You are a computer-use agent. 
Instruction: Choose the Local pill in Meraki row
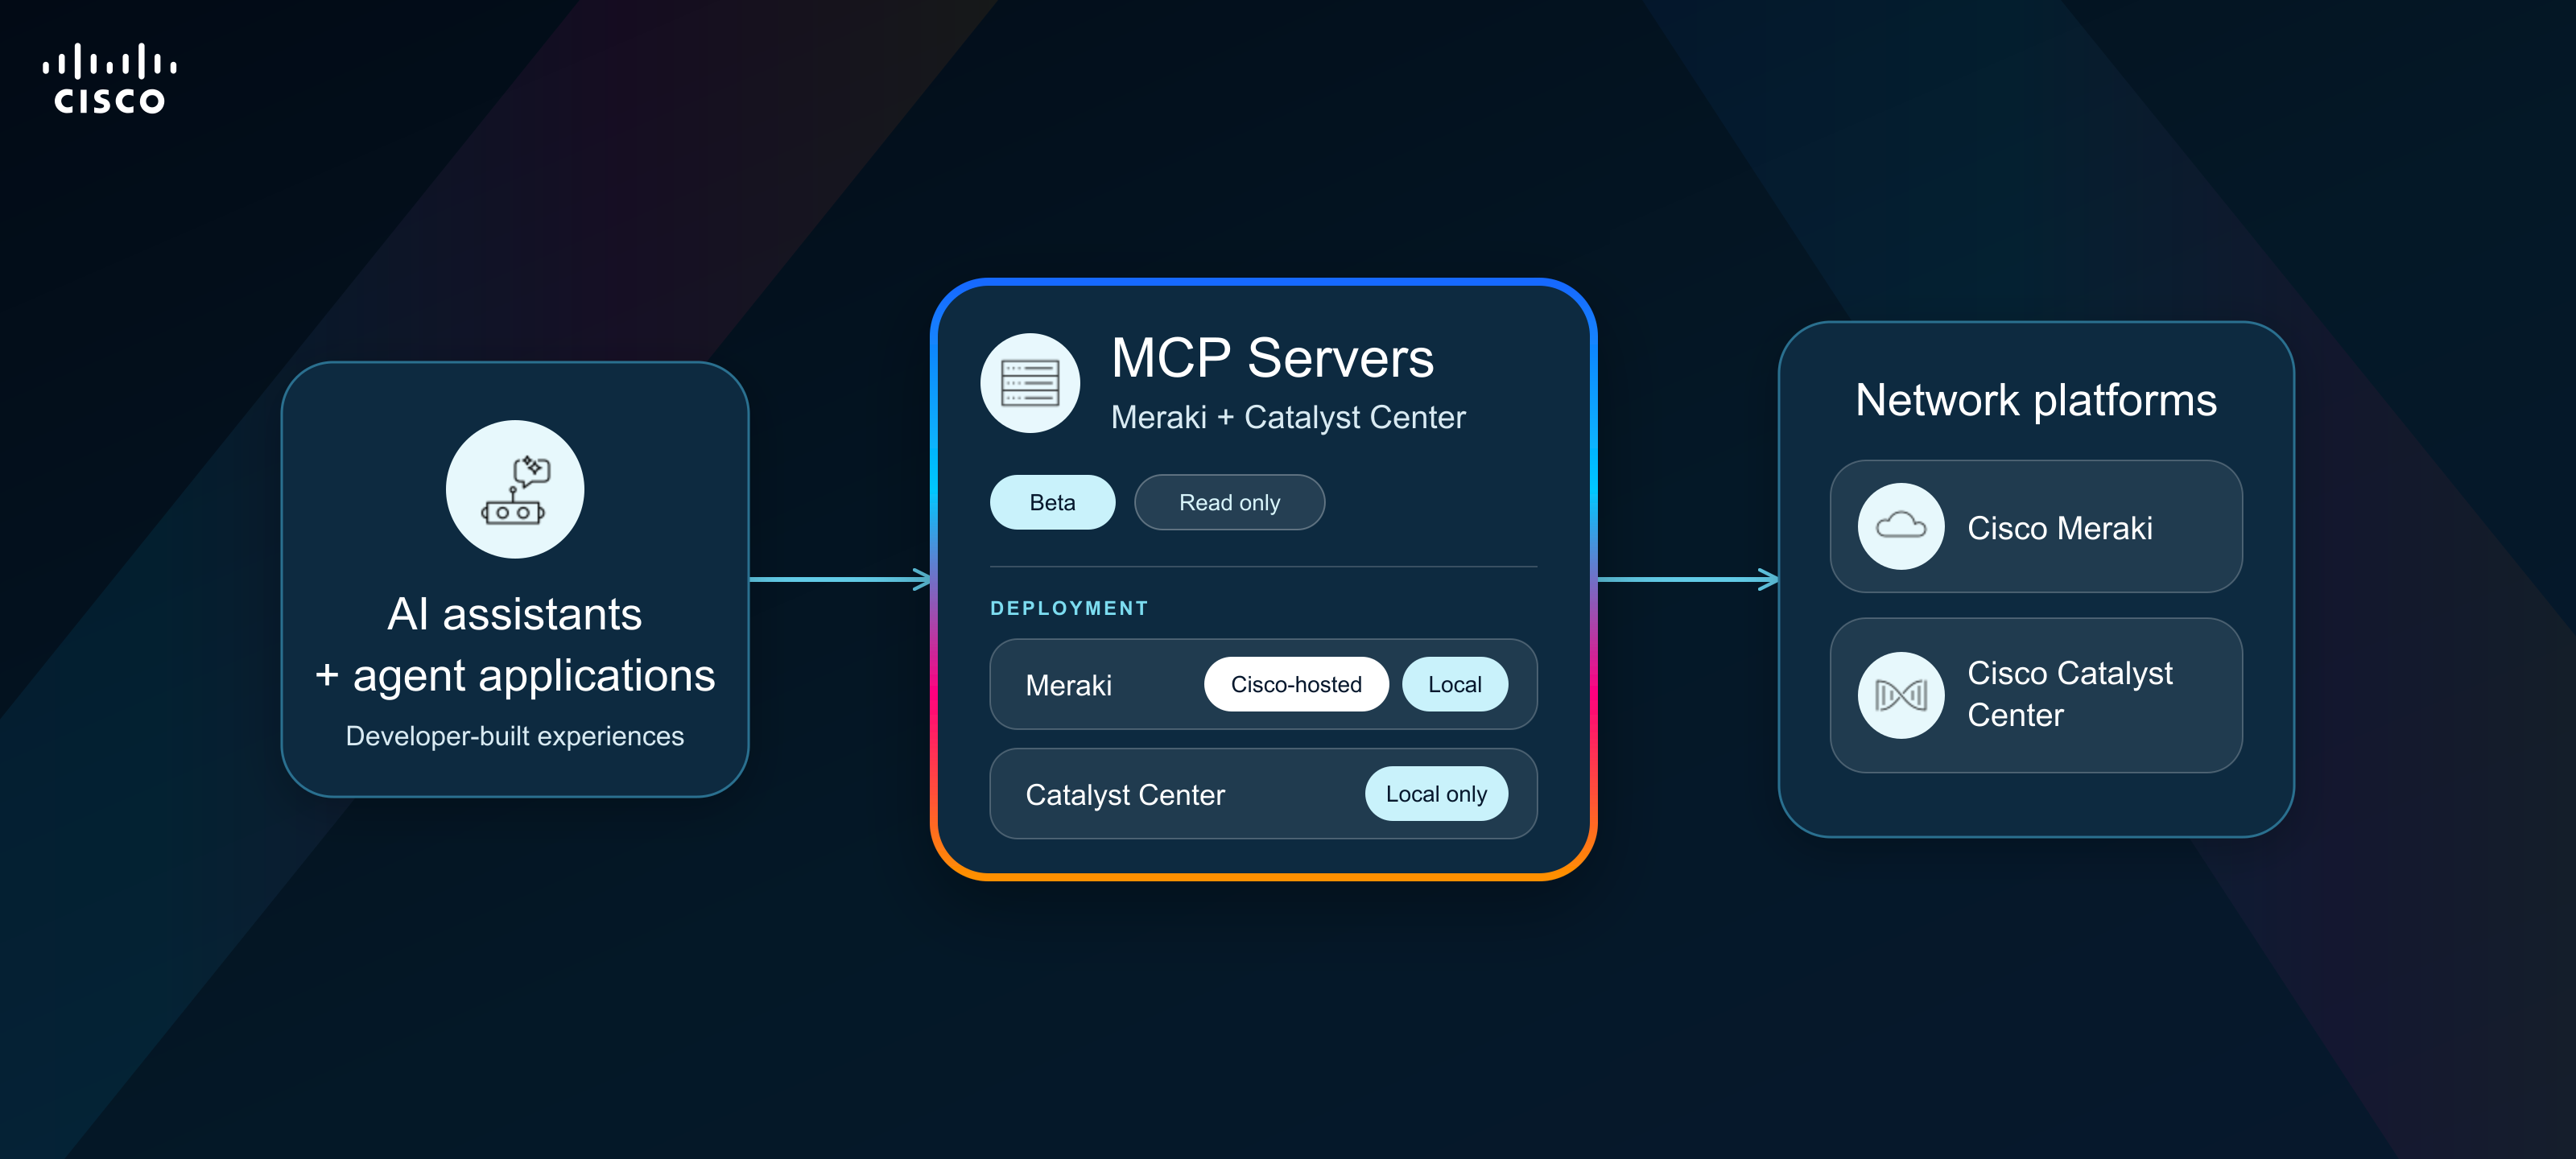click(1455, 684)
